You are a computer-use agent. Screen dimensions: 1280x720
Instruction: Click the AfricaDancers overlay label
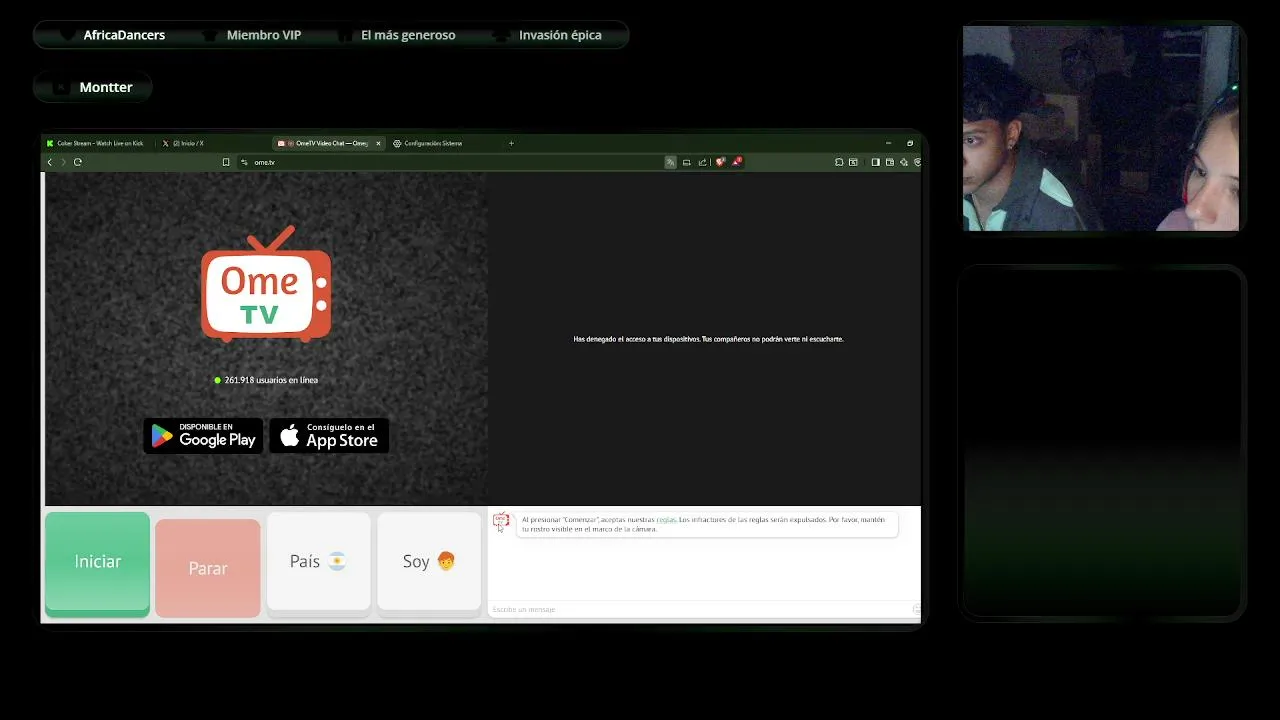tap(124, 35)
